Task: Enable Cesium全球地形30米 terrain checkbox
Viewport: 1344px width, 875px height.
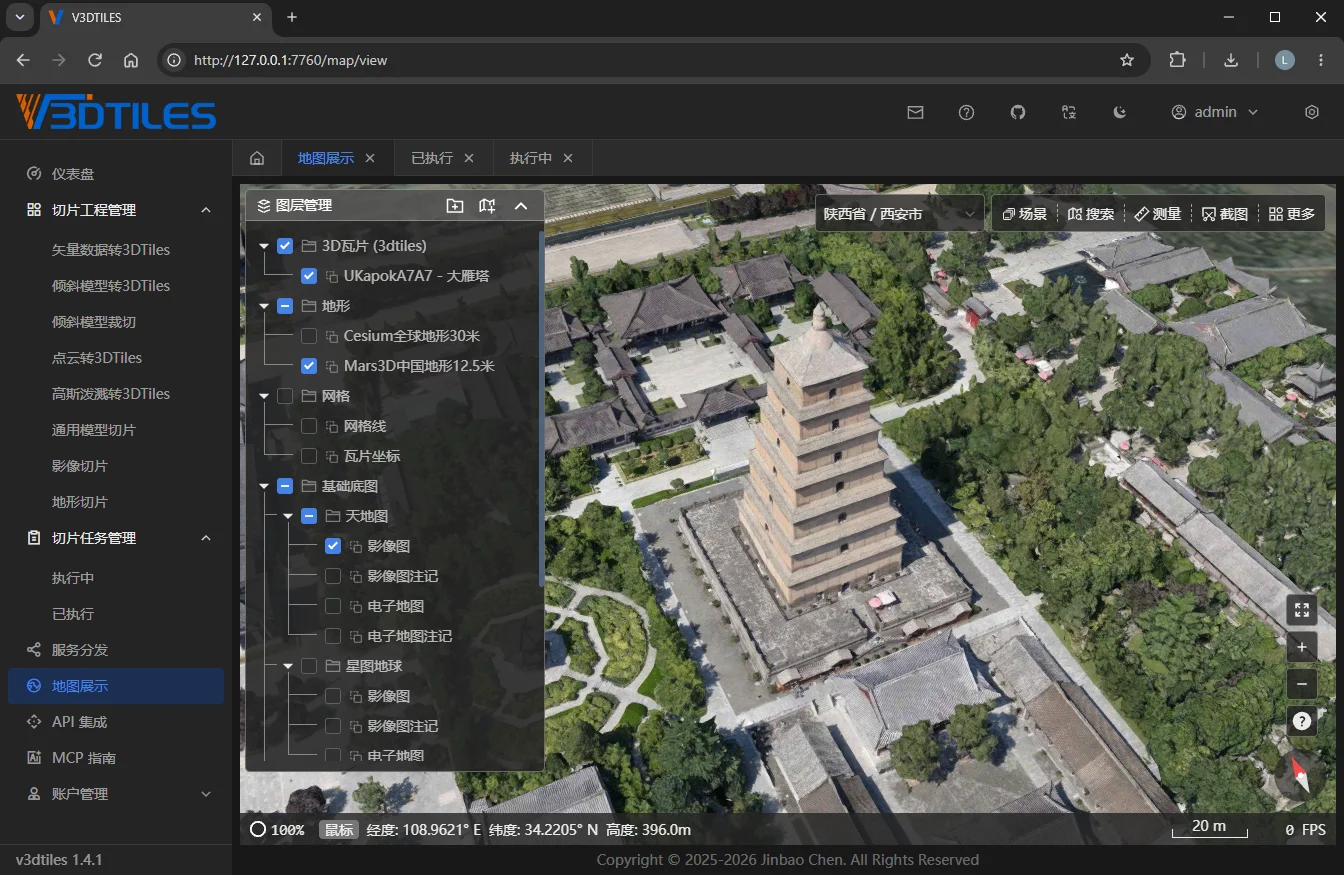Action: [309, 336]
